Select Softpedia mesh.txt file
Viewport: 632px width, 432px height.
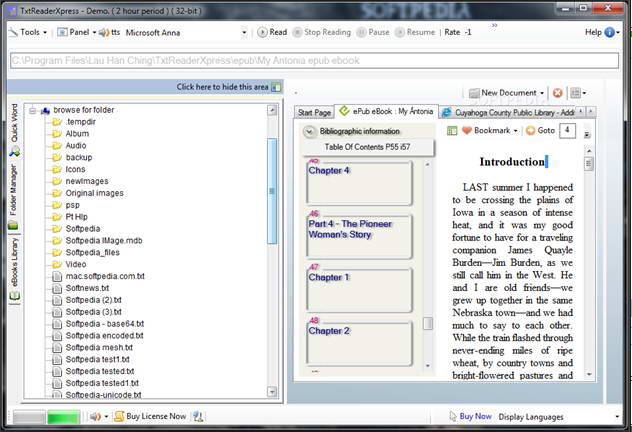tap(99, 347)
